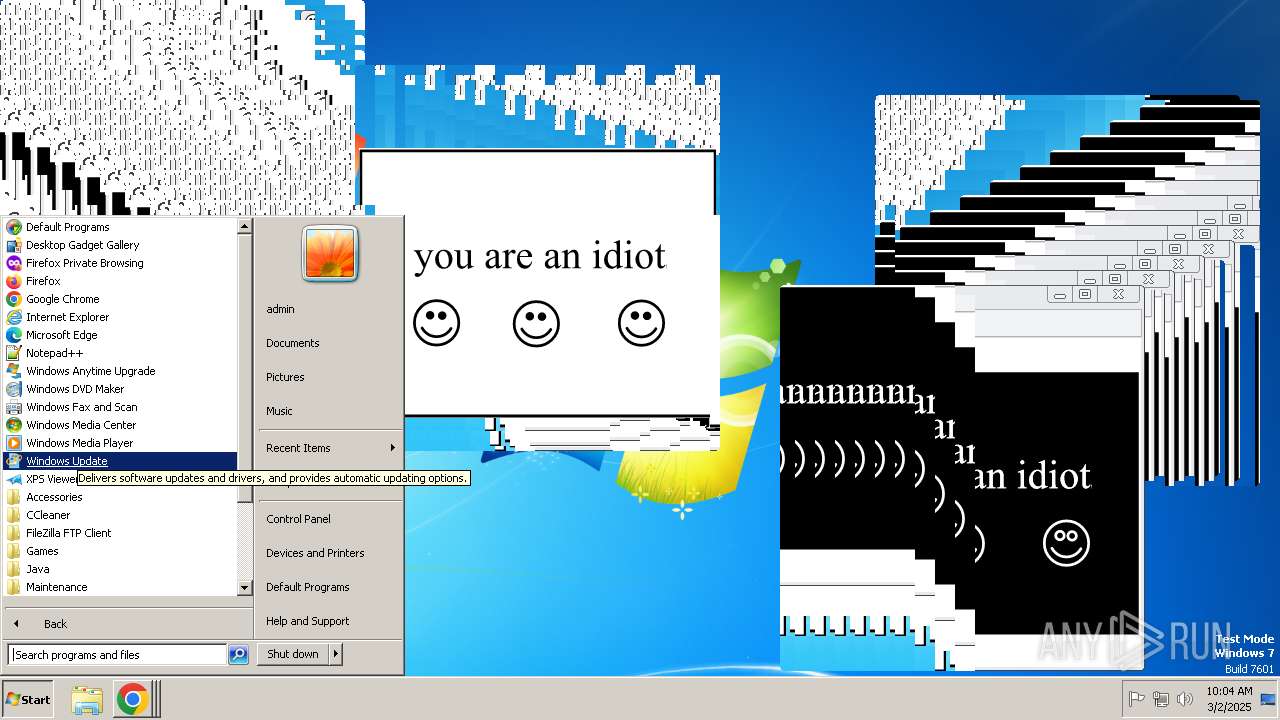Click the Search programs and files box
The height and width of the screenshot is (720, 1280).
coord(118,655)
